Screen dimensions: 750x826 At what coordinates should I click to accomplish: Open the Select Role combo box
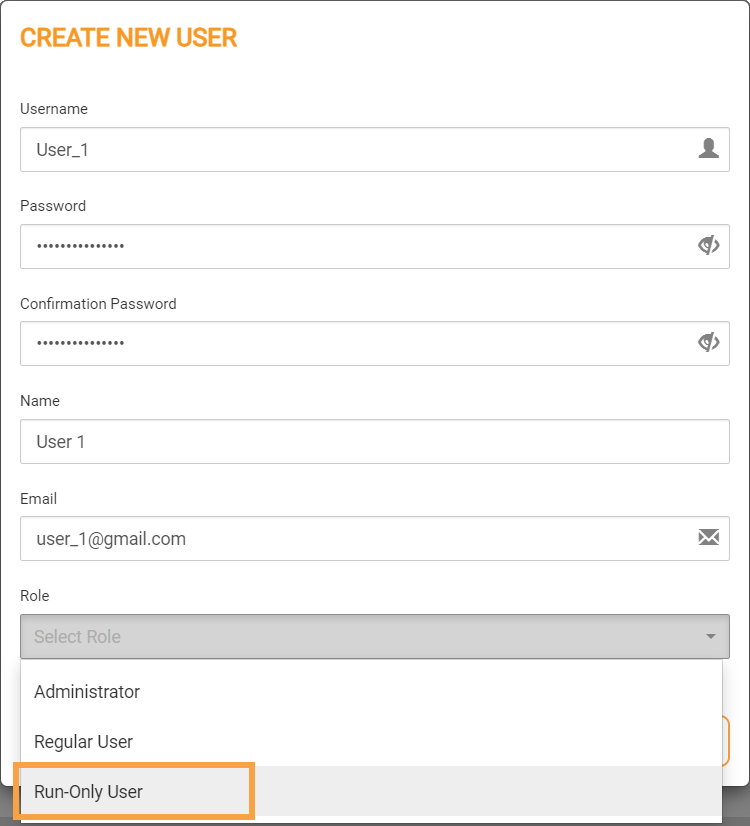[x=360, y=636]
